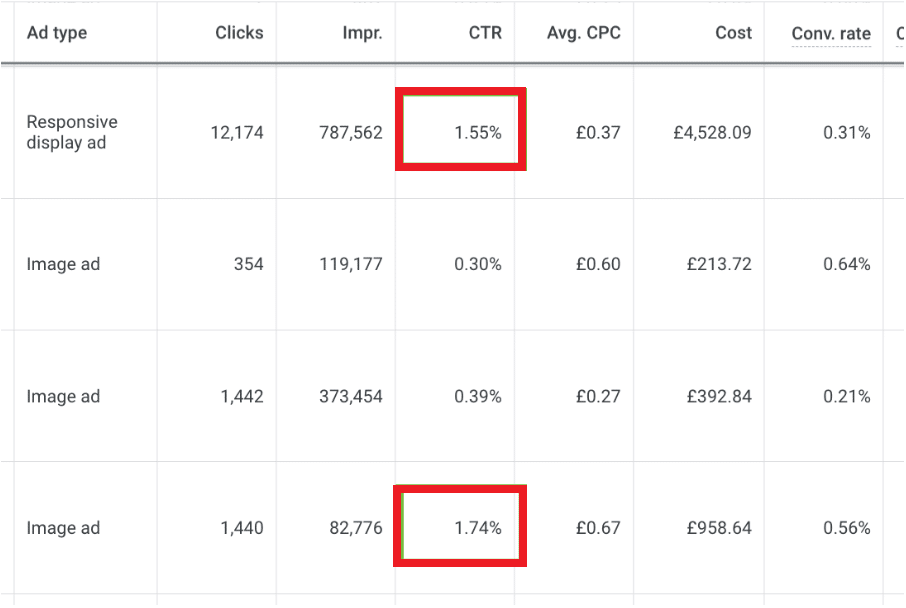The height and width of the screenshot is (608, 906).
Task: Click the Image ad label with 1,440 clicks
Action: (x=63, y=528)
